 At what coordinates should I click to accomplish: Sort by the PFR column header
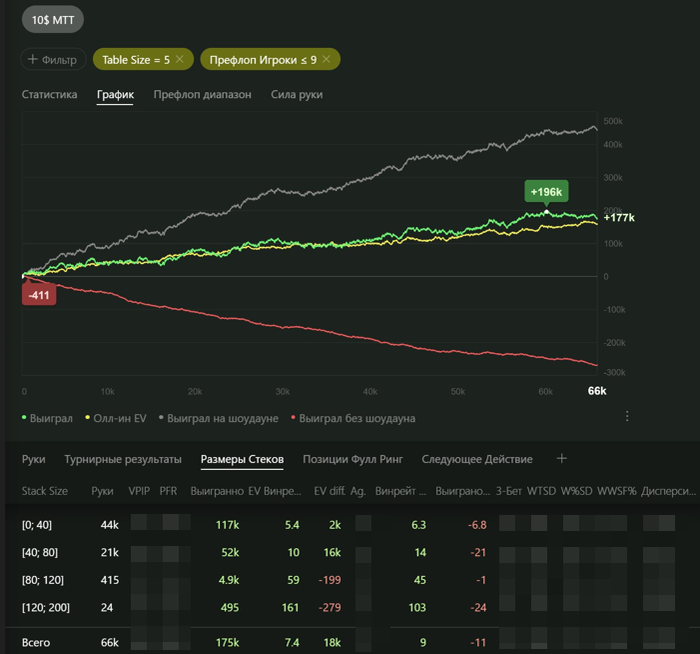(168, 491)
